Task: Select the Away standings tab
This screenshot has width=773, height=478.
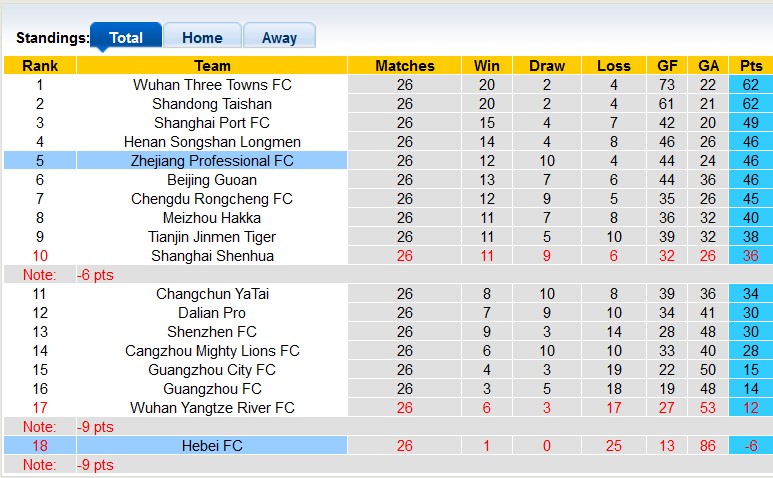Action: point(279,38)
